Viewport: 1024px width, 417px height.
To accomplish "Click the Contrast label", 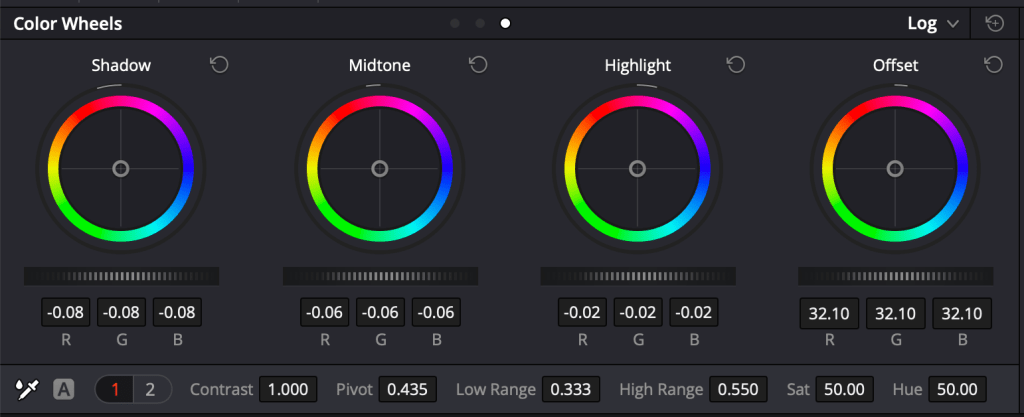I will [x=221, y=390].
